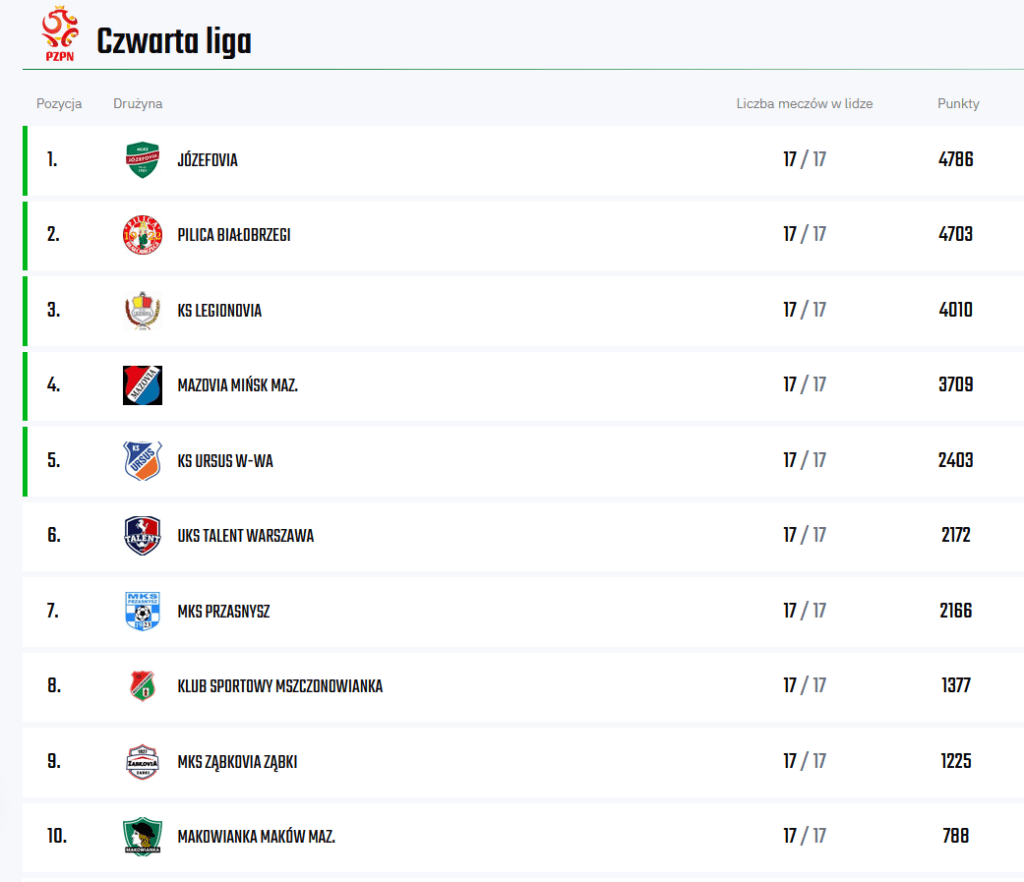The image size is (1024, 882).
Task: Click the Drużyna column header
Action: (x=138, y=104)
